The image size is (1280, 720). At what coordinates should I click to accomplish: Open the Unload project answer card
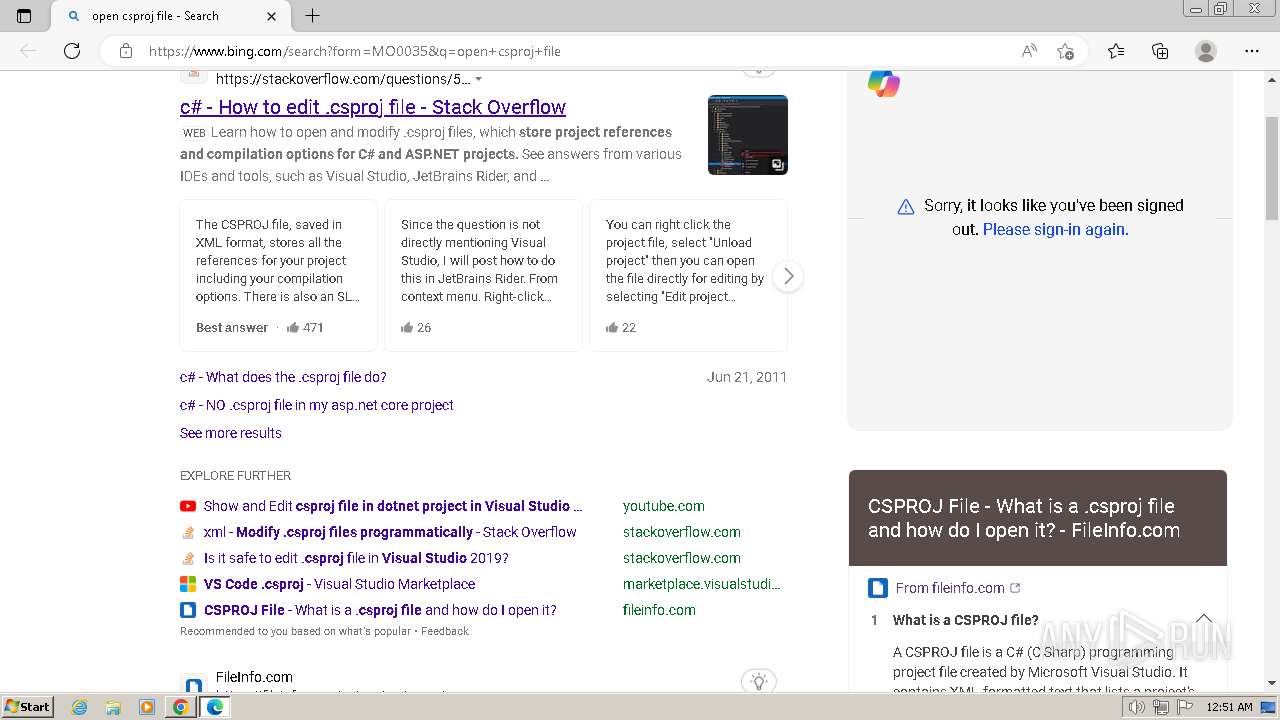(x=688, y=276)
